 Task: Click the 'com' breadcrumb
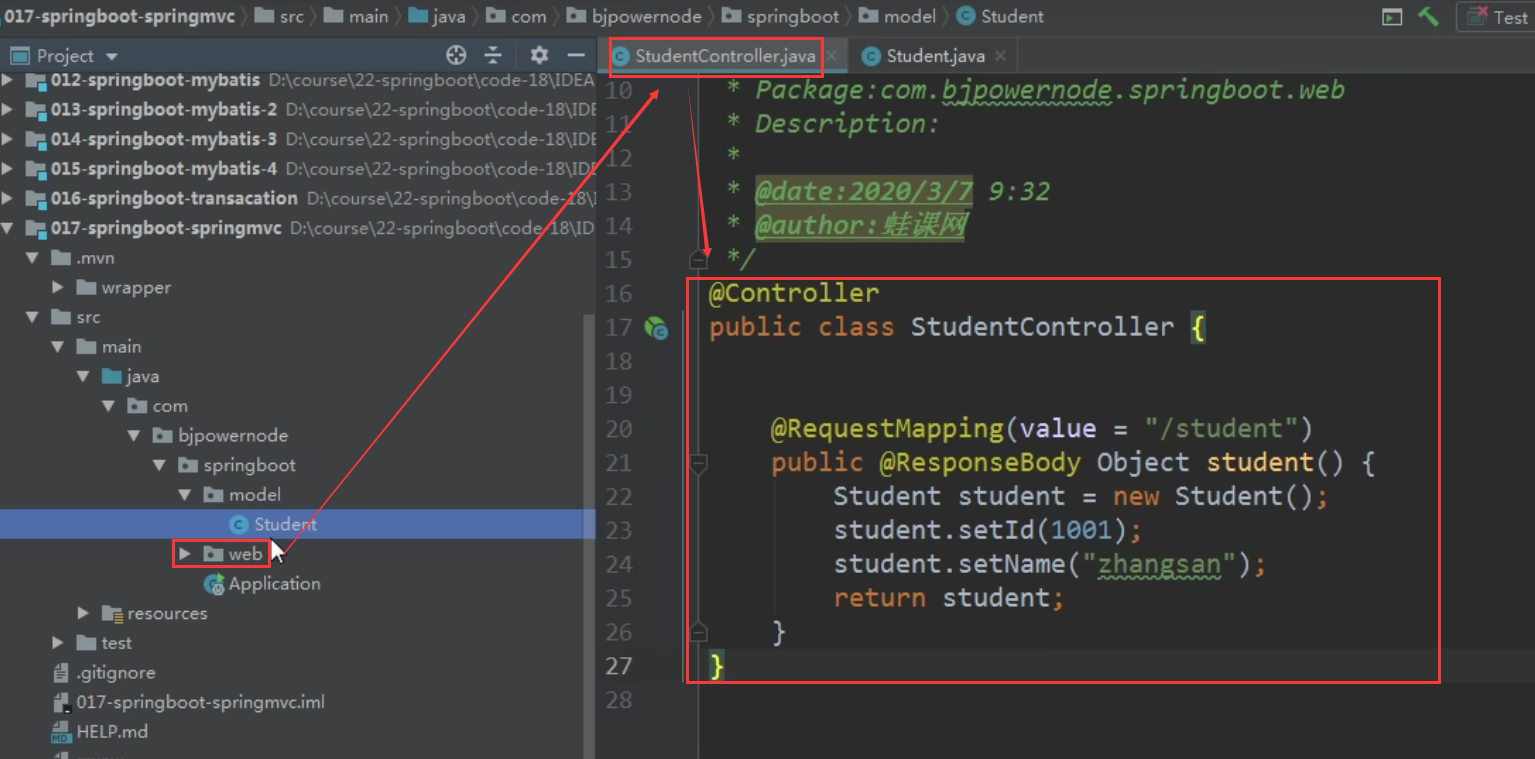coord(517,16)
